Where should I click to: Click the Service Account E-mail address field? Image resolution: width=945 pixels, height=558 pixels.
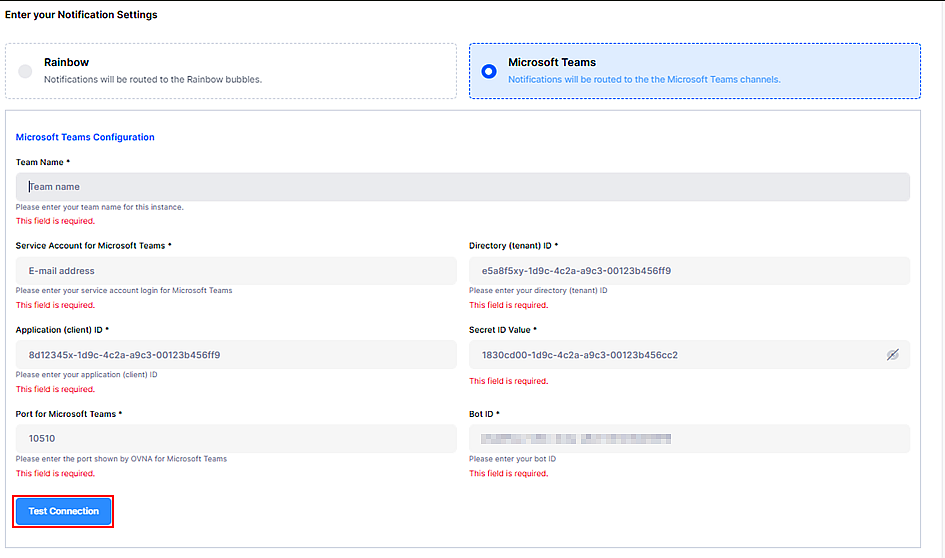(x=236, y=271)
